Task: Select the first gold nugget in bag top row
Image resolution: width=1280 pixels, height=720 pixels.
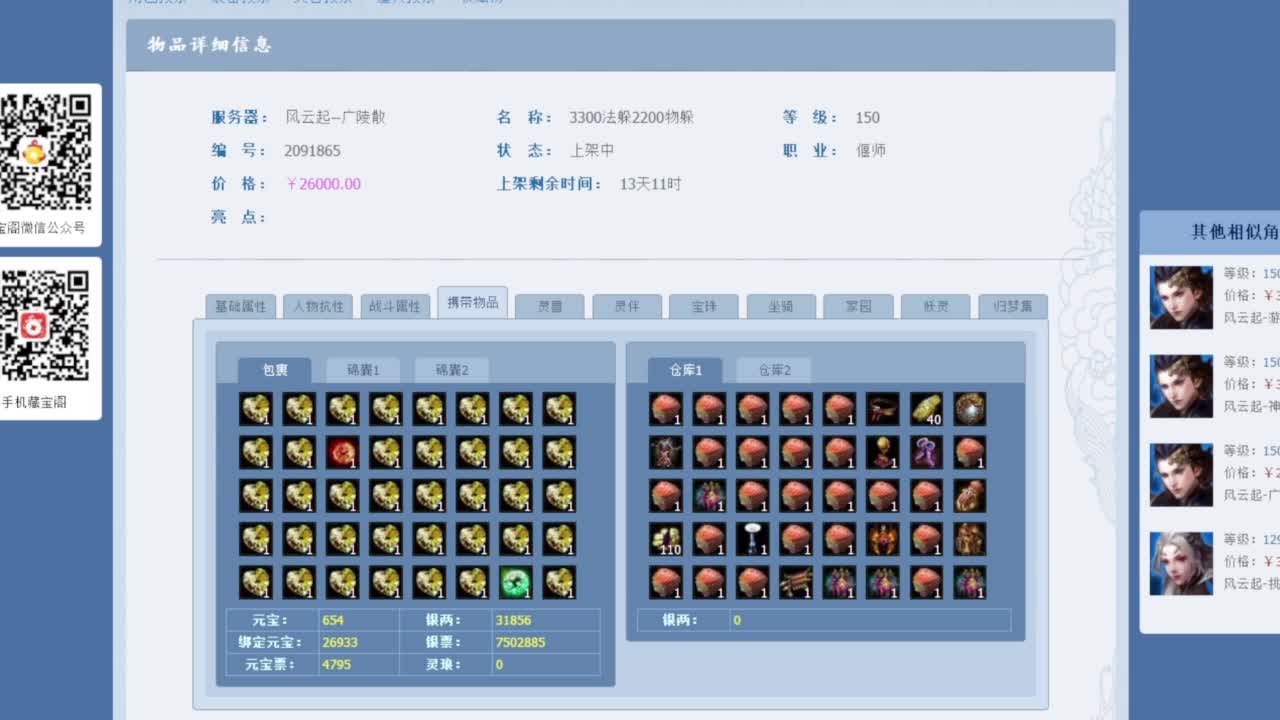Action: click(x=256, y=409)
